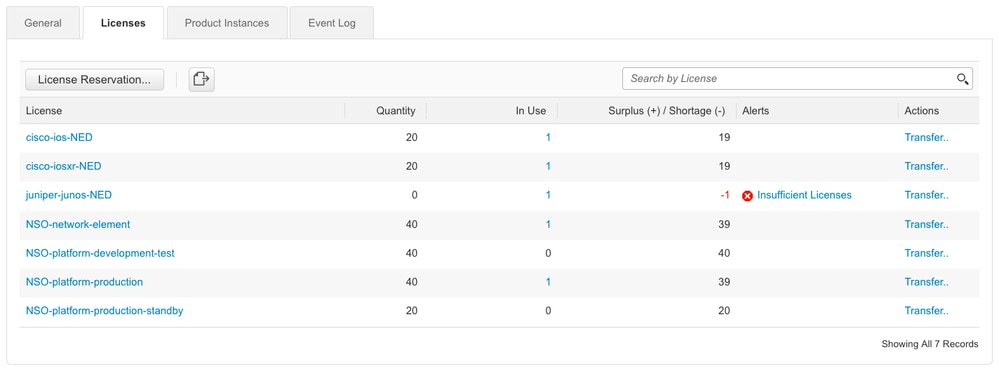Open the cisco-ios-NED license link
The image size is (999, 371).
pos(59,137)
